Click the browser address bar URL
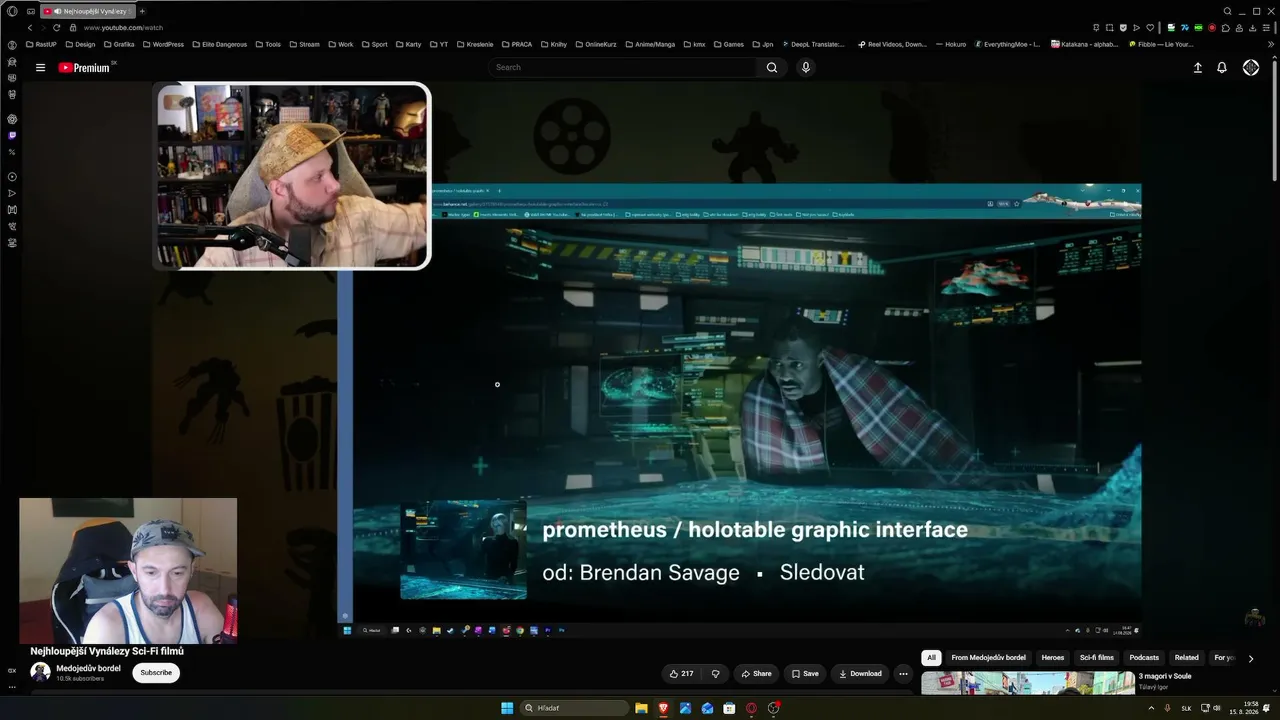This screenshot has width=1280, height=720. coord(123,28)
